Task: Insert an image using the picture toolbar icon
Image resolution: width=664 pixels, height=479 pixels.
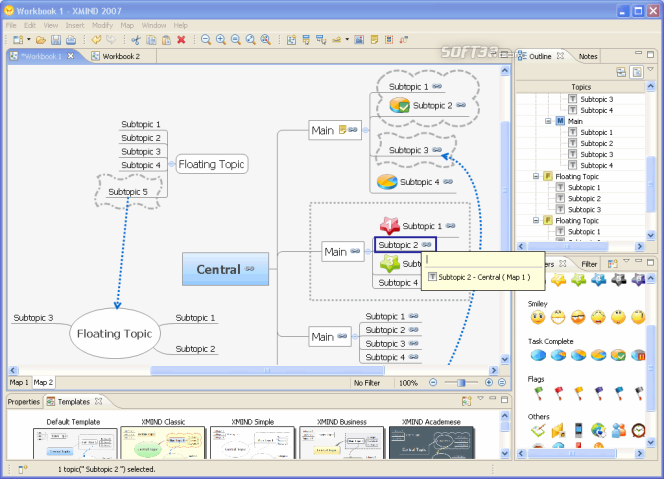Action: click(359, 40)
